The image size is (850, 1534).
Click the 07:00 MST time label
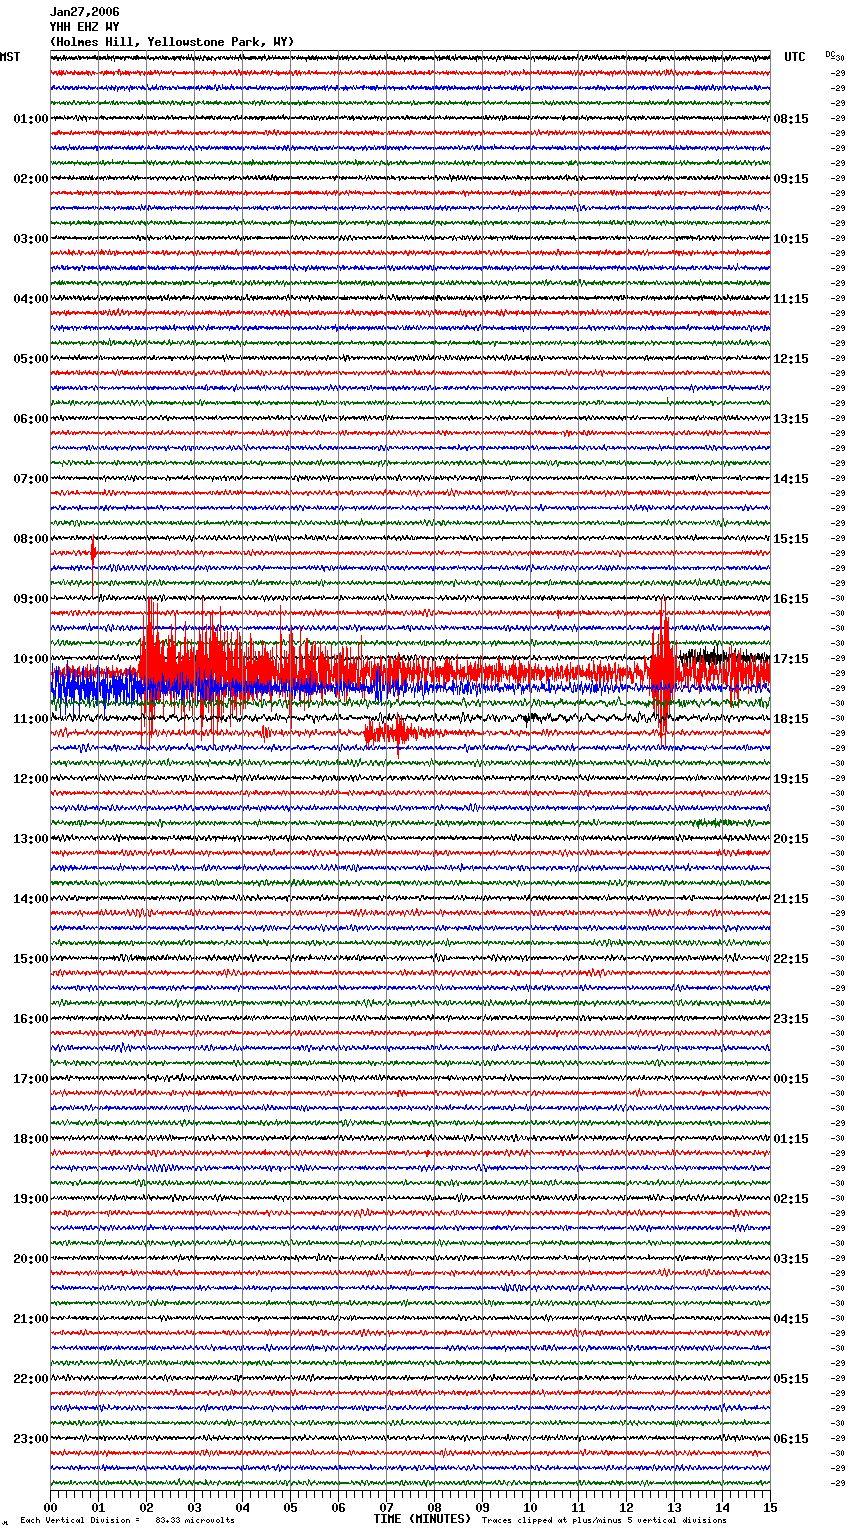pyautogui.click(x=30, y=479)
